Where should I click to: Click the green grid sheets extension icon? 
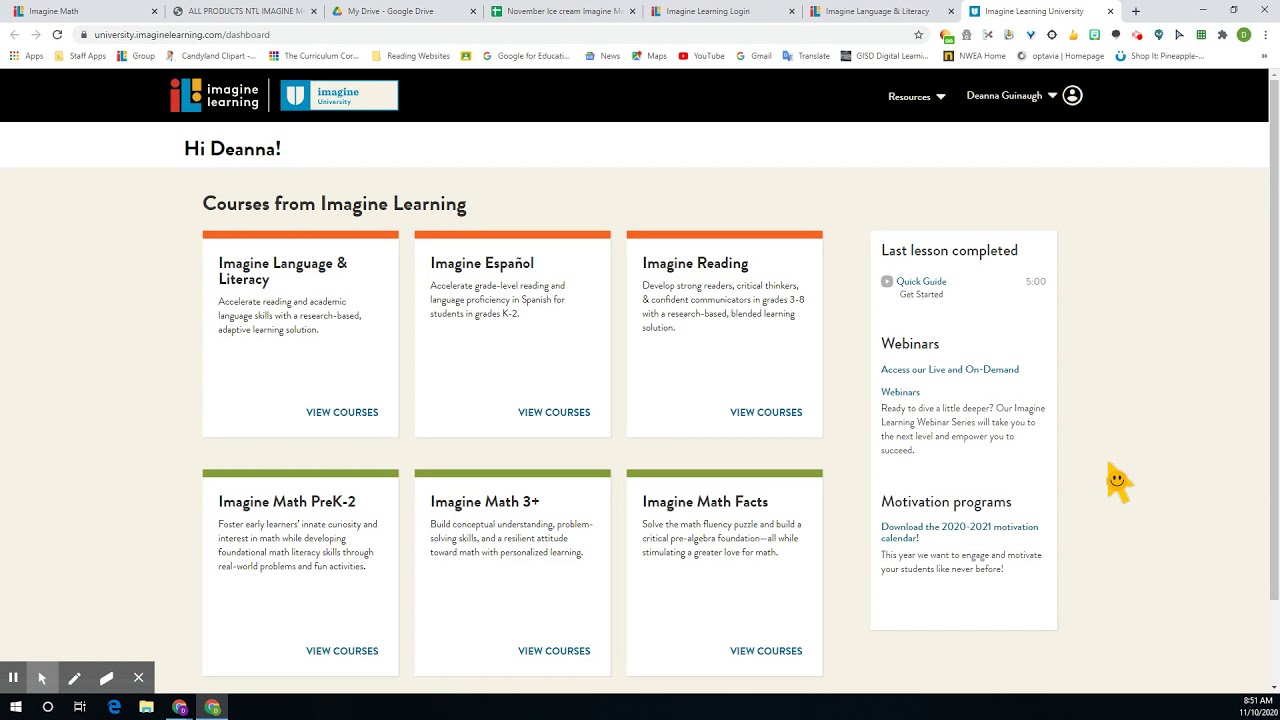pos(1201,35)
